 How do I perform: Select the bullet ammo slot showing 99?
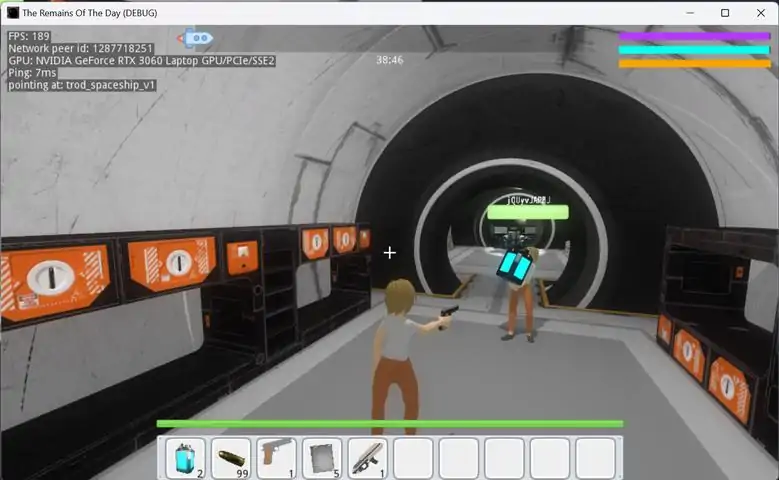tap(231, 458)
